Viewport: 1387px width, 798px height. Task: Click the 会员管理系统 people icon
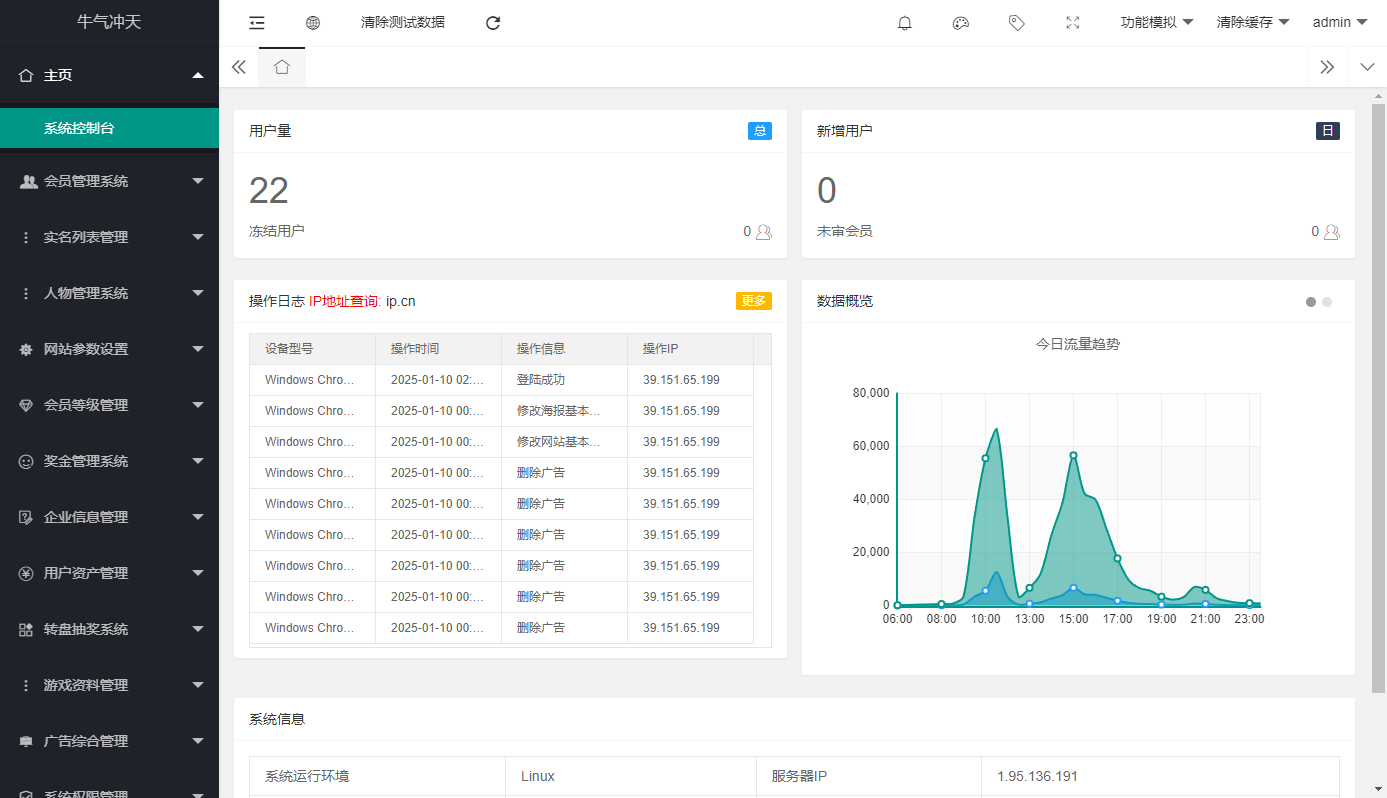click(28, 181)
